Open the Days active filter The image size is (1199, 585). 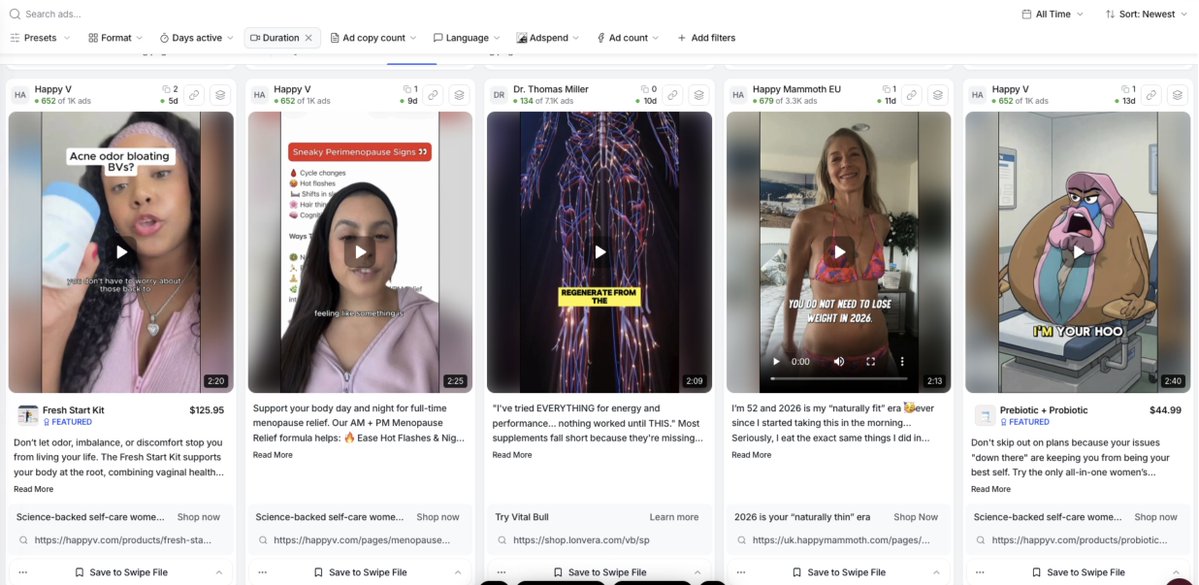tap(197, 37)
